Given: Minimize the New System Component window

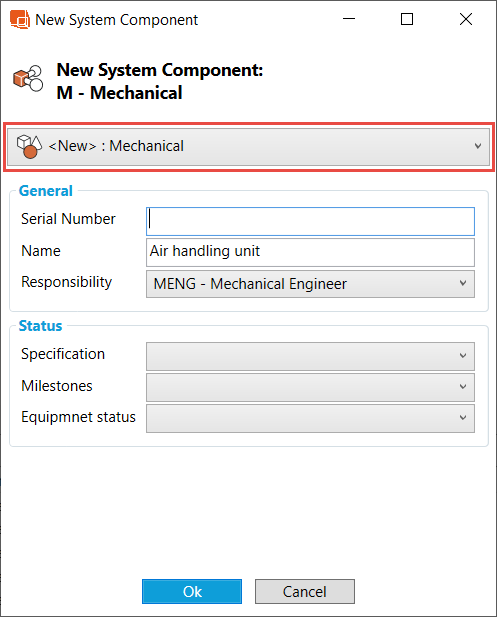Looking at the screenshot, I should [349, 19].
